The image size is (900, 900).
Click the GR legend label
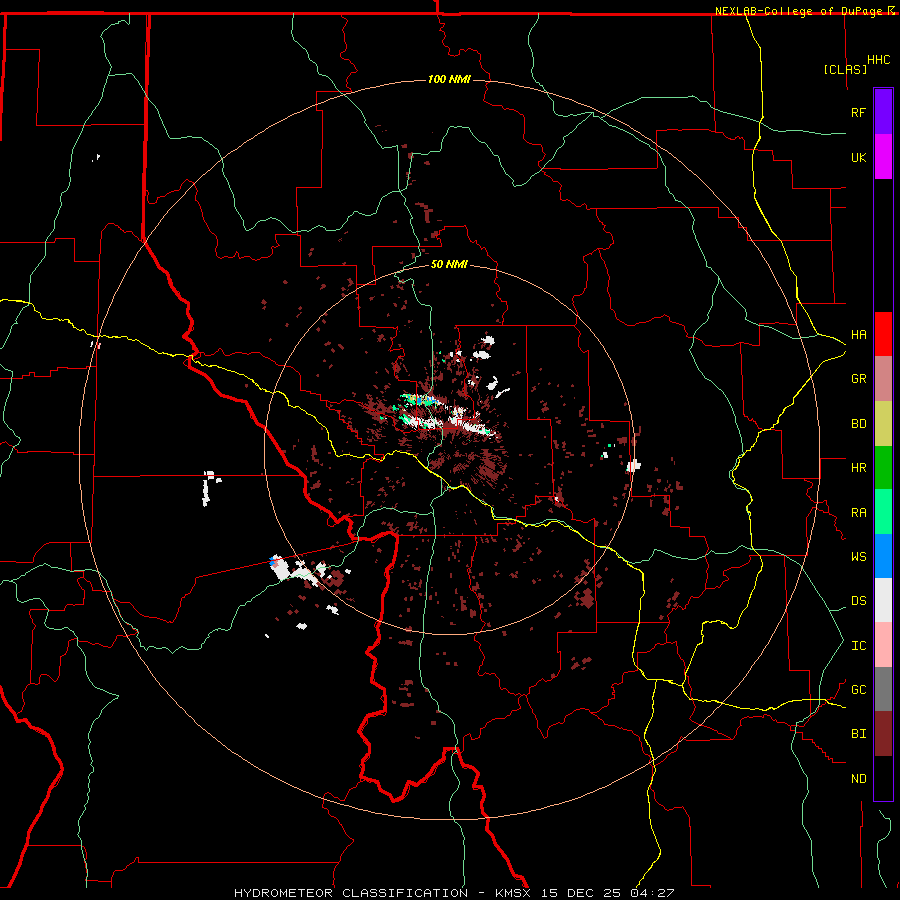click(858, 378)
